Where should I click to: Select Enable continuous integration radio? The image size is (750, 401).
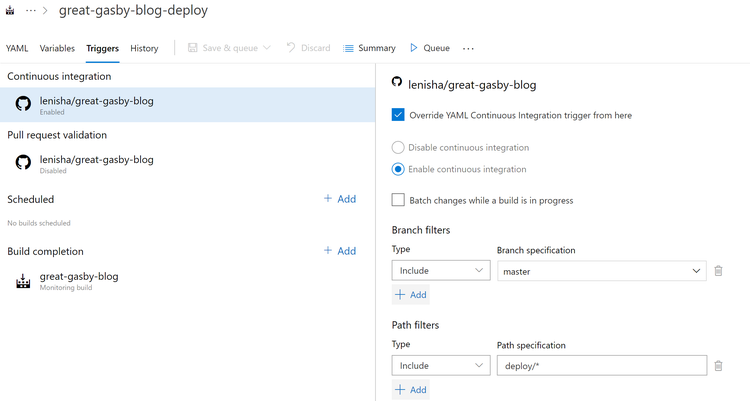coord(398,169)
